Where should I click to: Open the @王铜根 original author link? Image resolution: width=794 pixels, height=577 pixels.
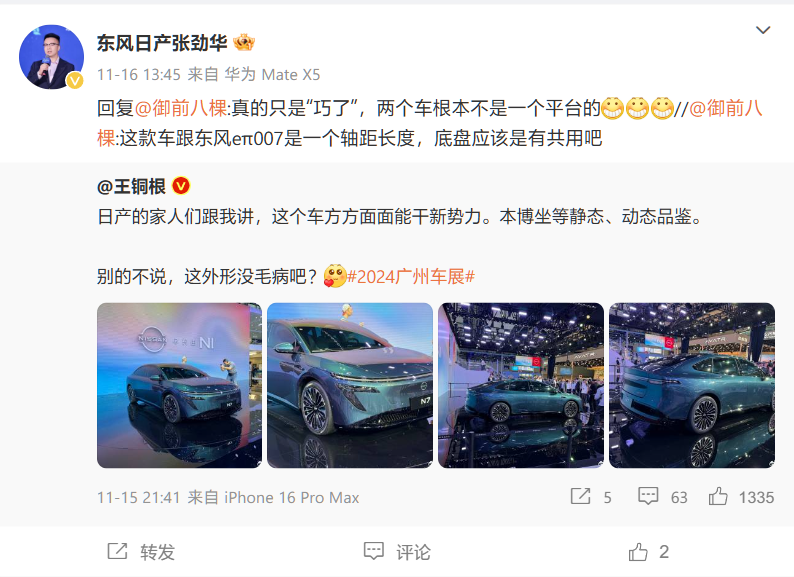131,186
